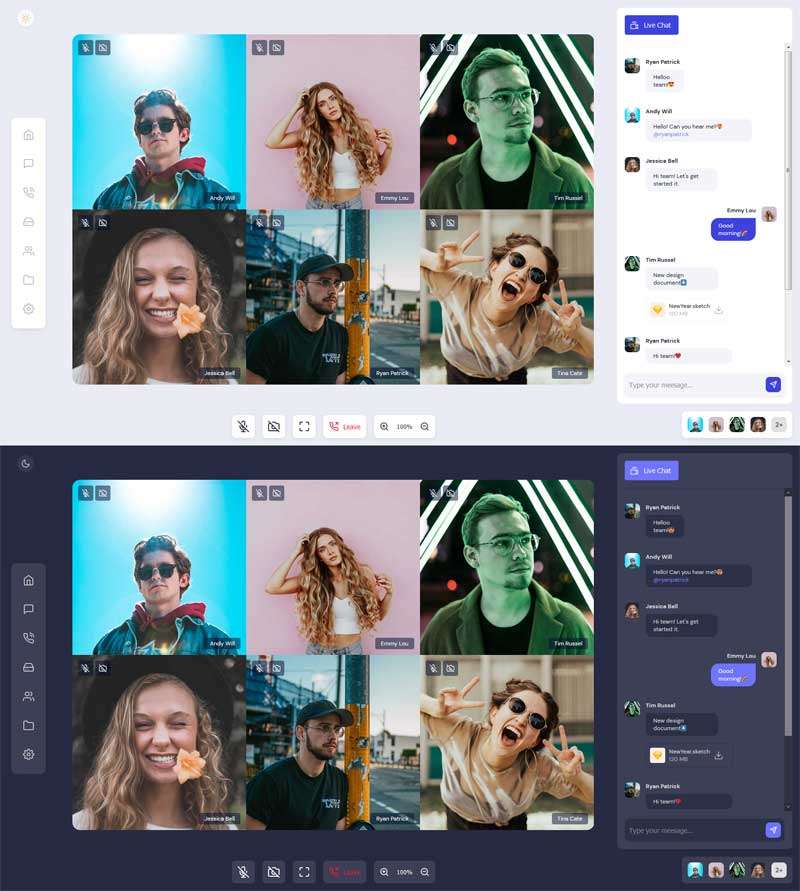Focus the dark-mode message input field
This screenshot has width=800, height=891.
694,830
